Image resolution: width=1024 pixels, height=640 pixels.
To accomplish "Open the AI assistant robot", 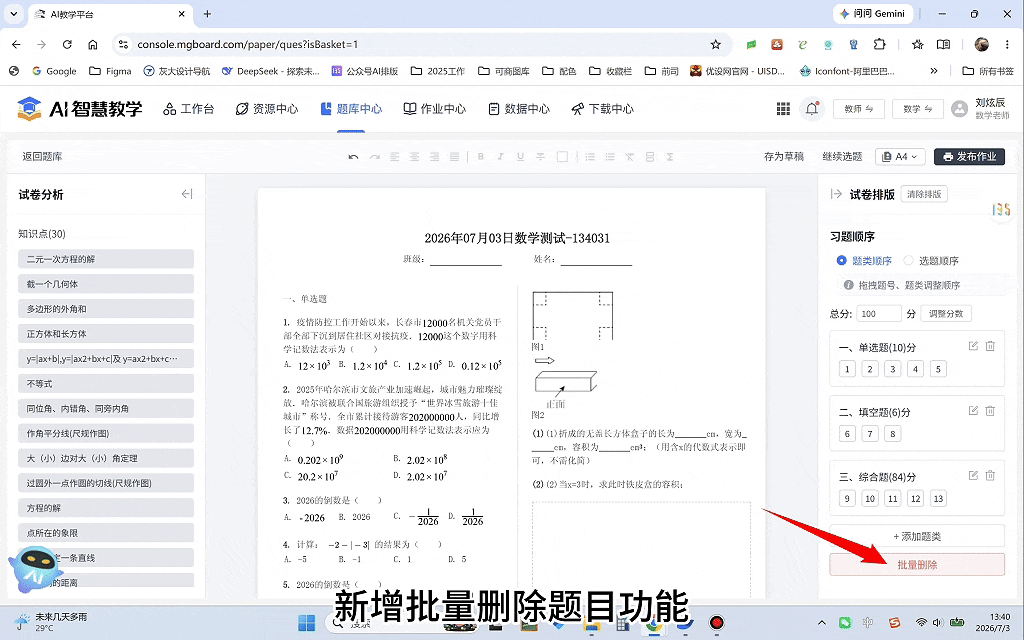I will [35, 569].
